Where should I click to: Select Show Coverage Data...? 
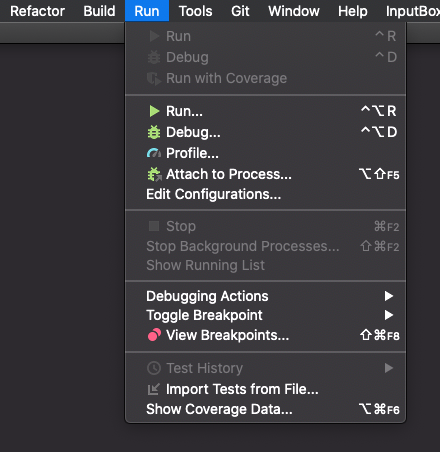[219, 409]
